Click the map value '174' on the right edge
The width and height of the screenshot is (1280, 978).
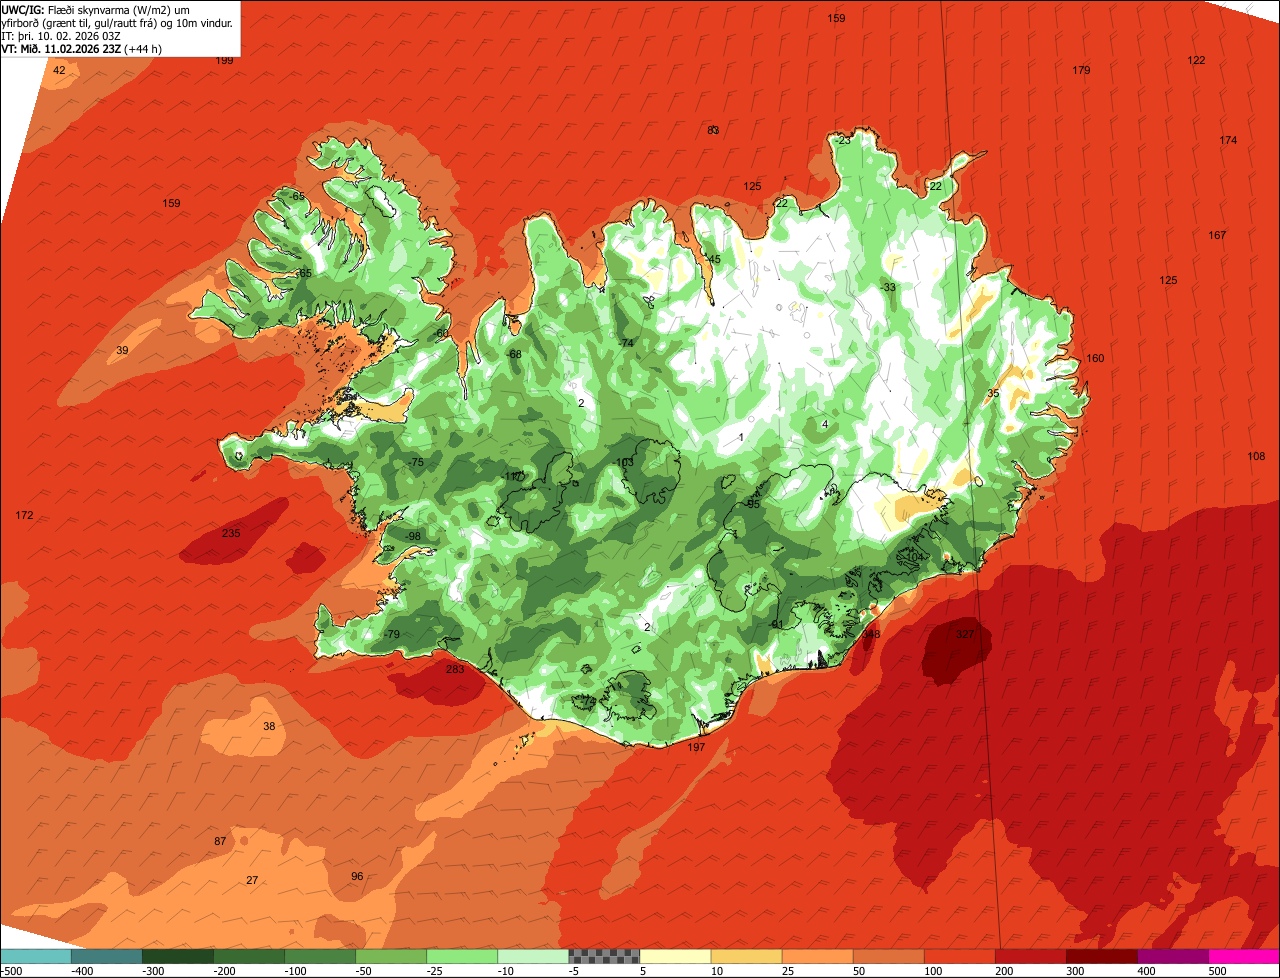coord(1228,140)
